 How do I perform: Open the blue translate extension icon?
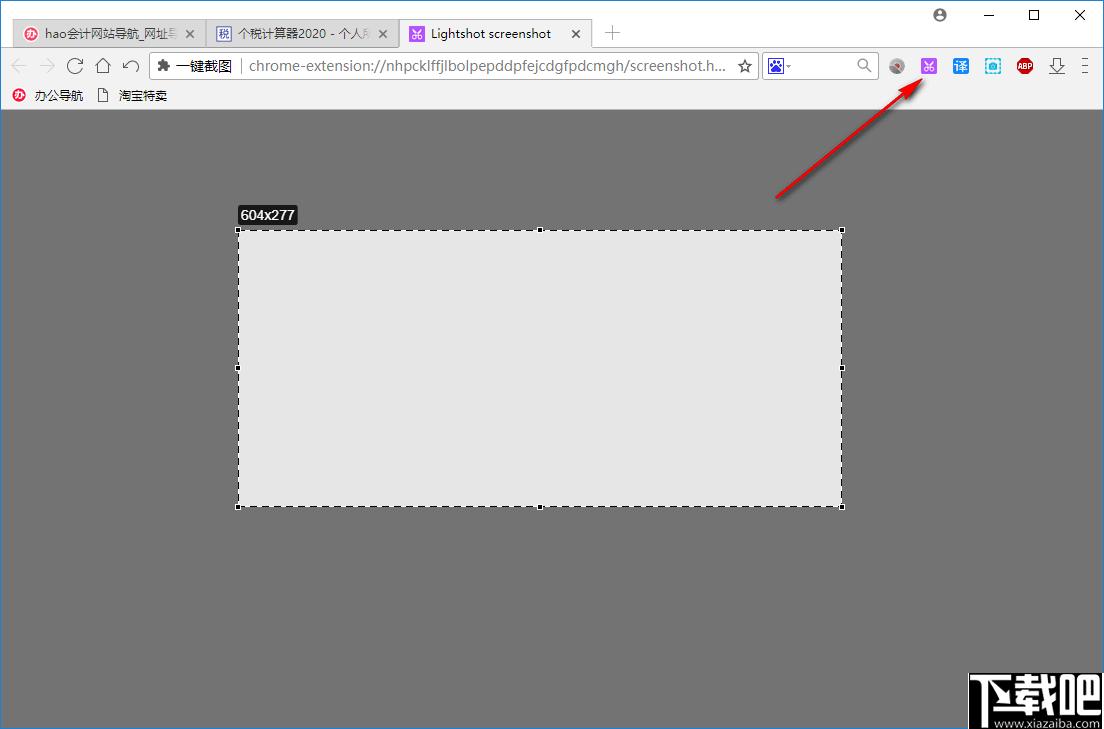pos(960,66)
